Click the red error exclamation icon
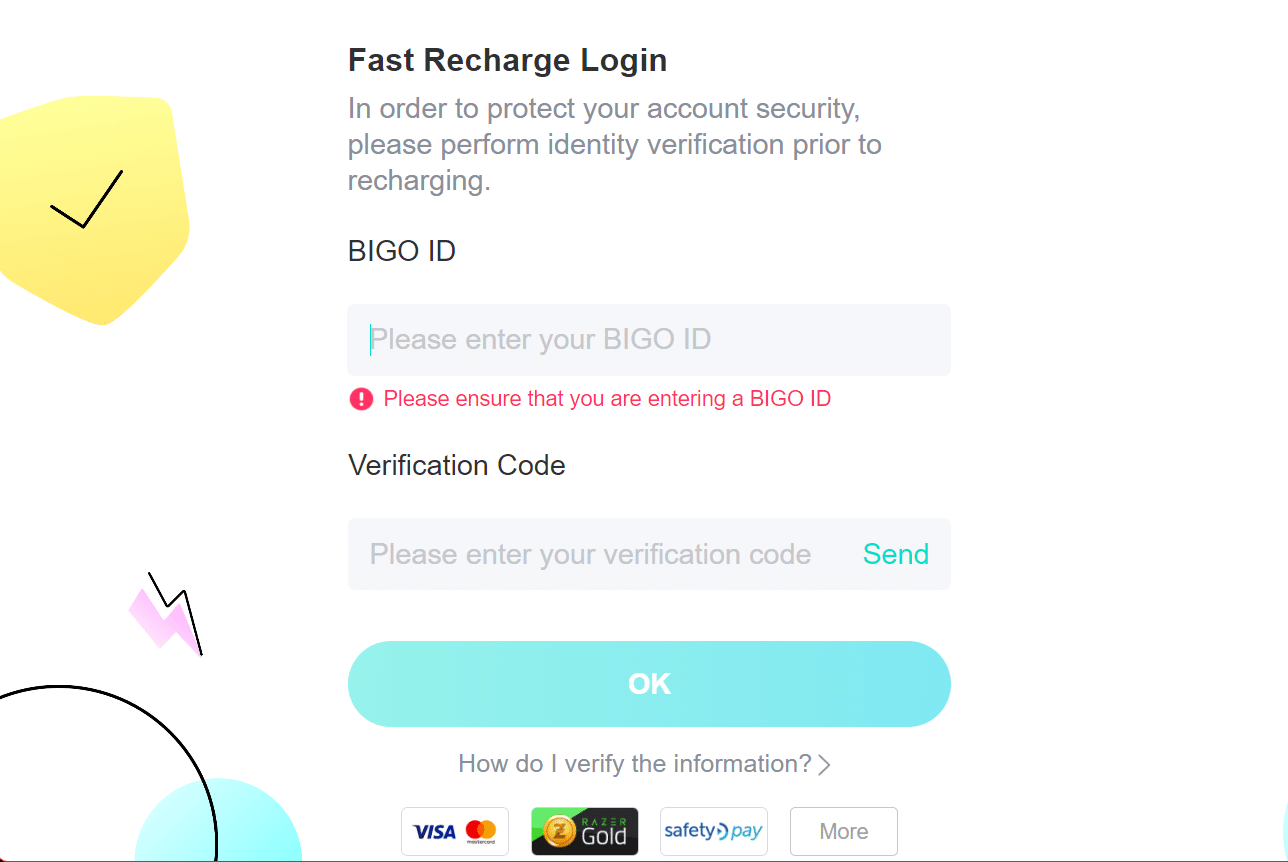The image size is (1288, 862). [361, 398]
